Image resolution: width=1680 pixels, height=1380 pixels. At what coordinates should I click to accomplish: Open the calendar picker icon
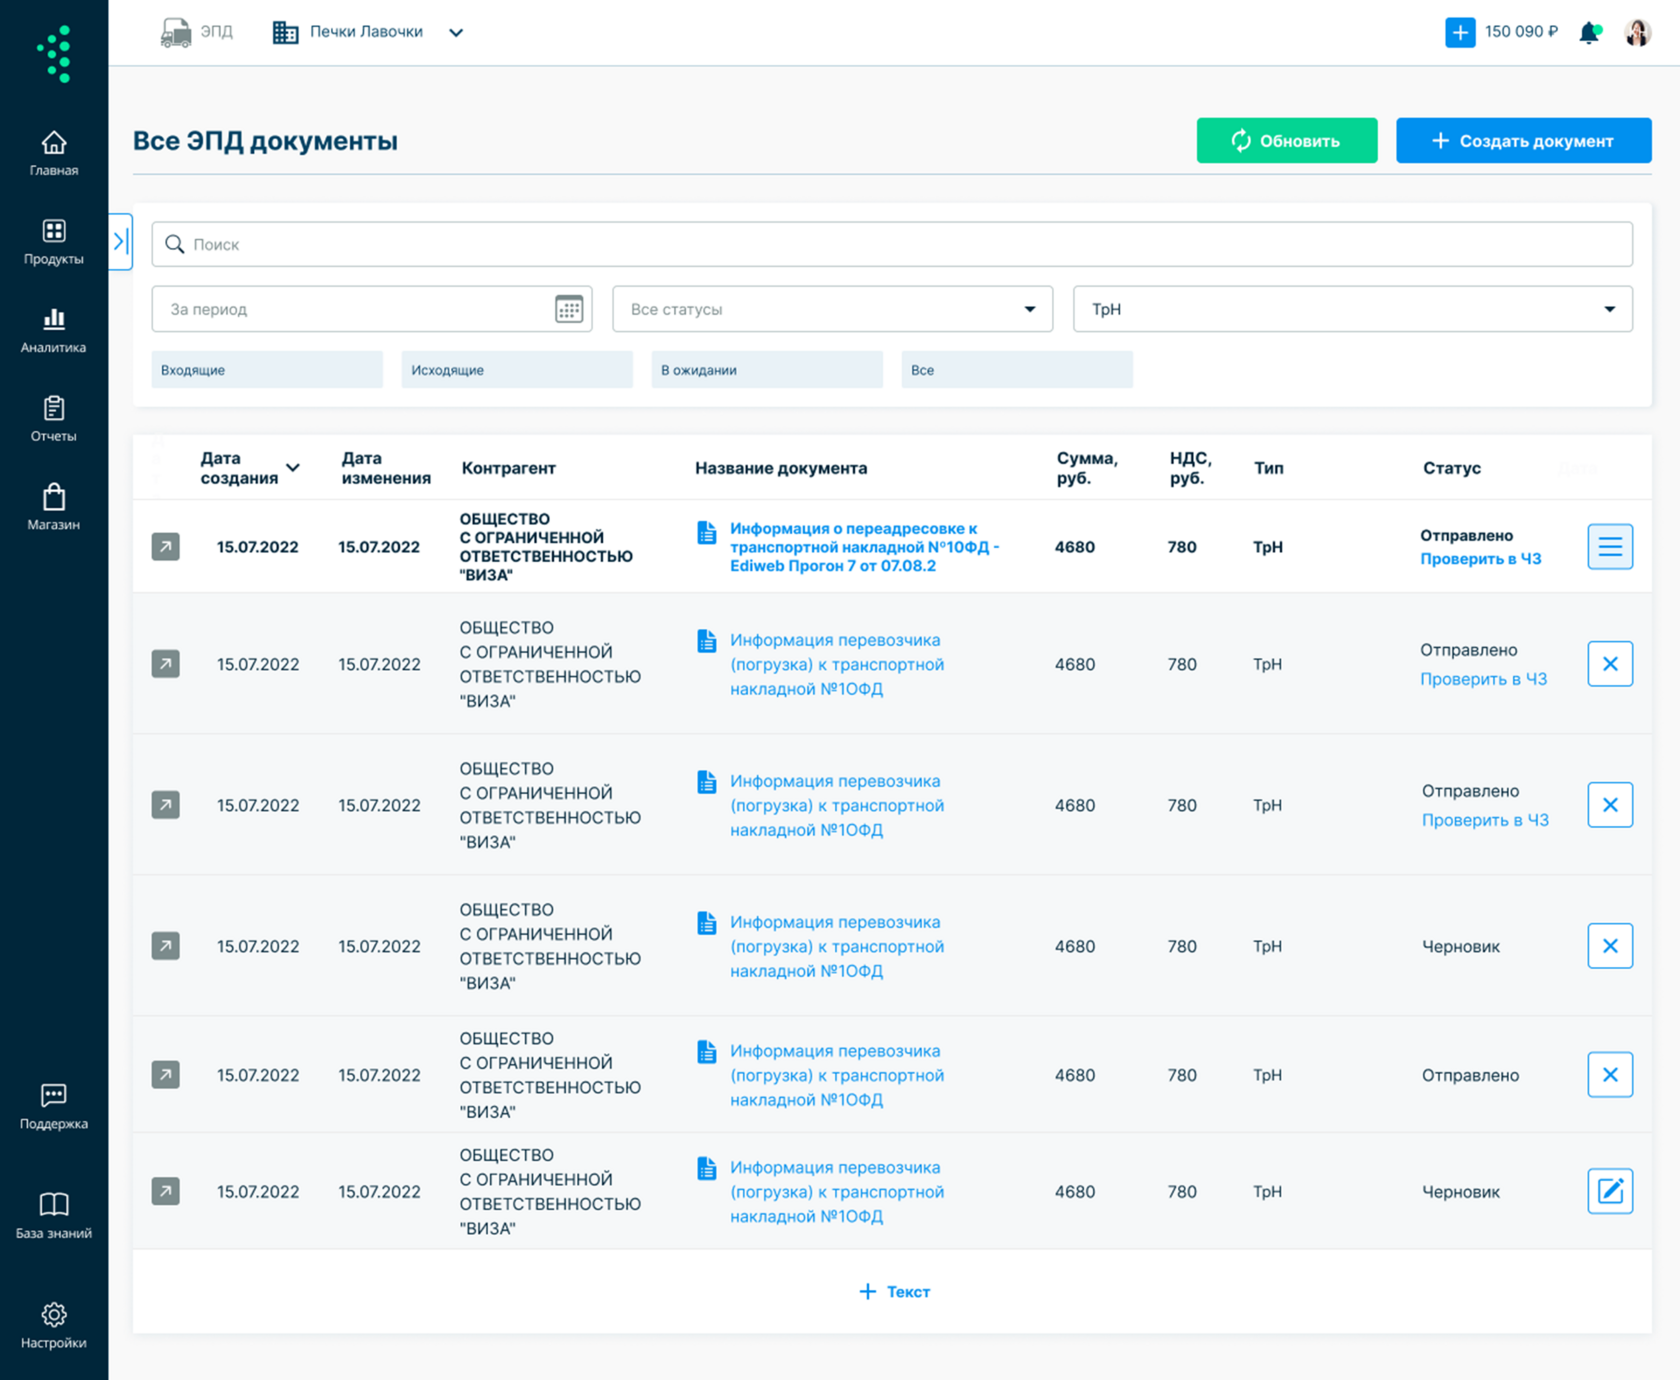pos(569,309)
